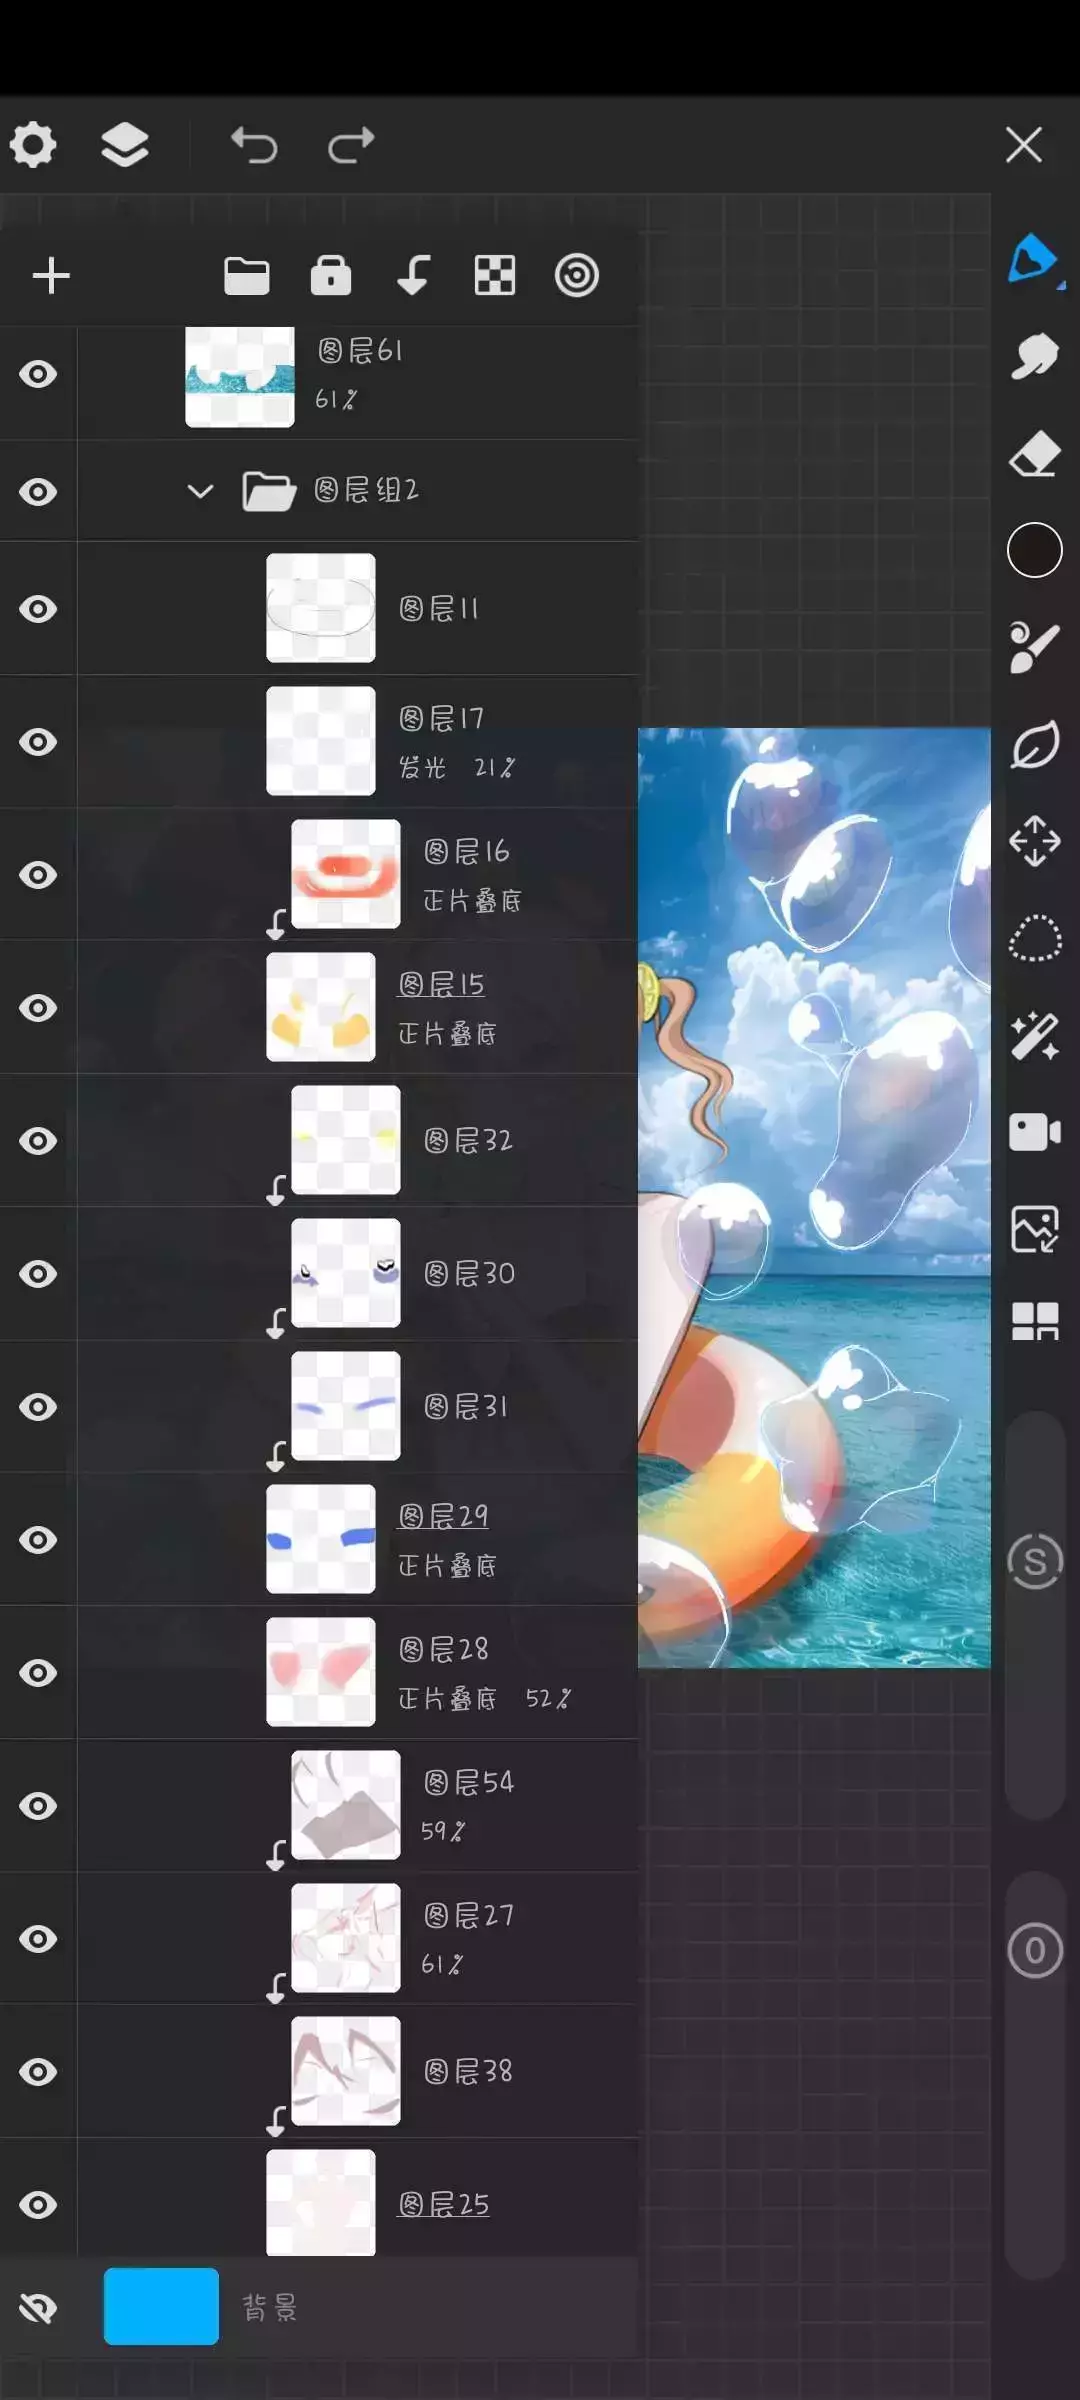This screenshot has height=2400, width=1080.
Task: Hide layer 图层54
Action: (x=38, y=1806)
